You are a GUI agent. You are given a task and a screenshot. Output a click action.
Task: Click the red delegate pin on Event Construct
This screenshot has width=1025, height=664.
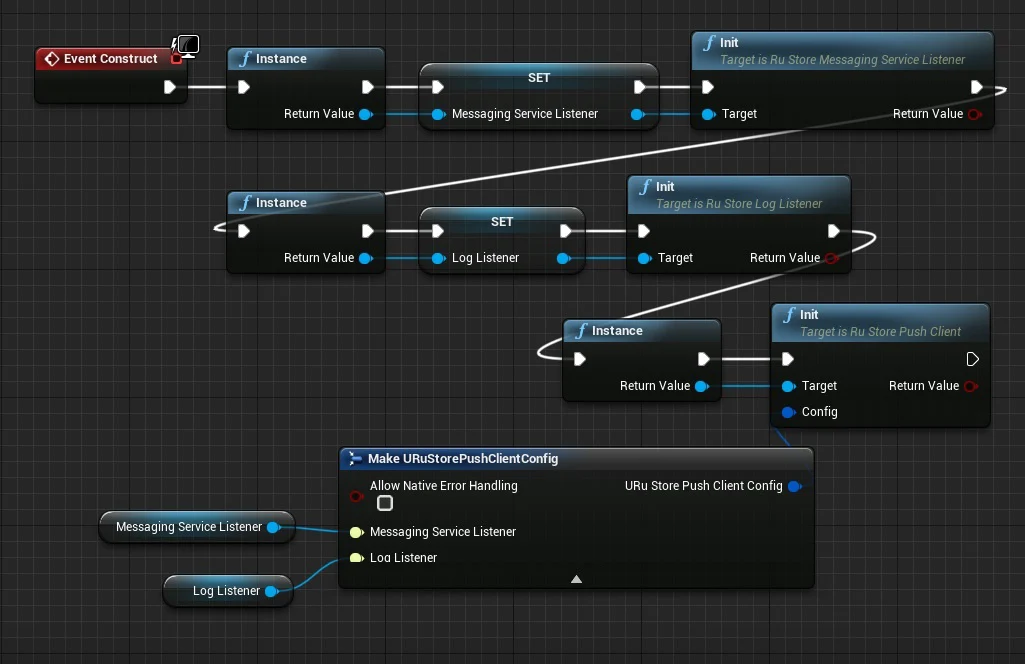[176, 59]
